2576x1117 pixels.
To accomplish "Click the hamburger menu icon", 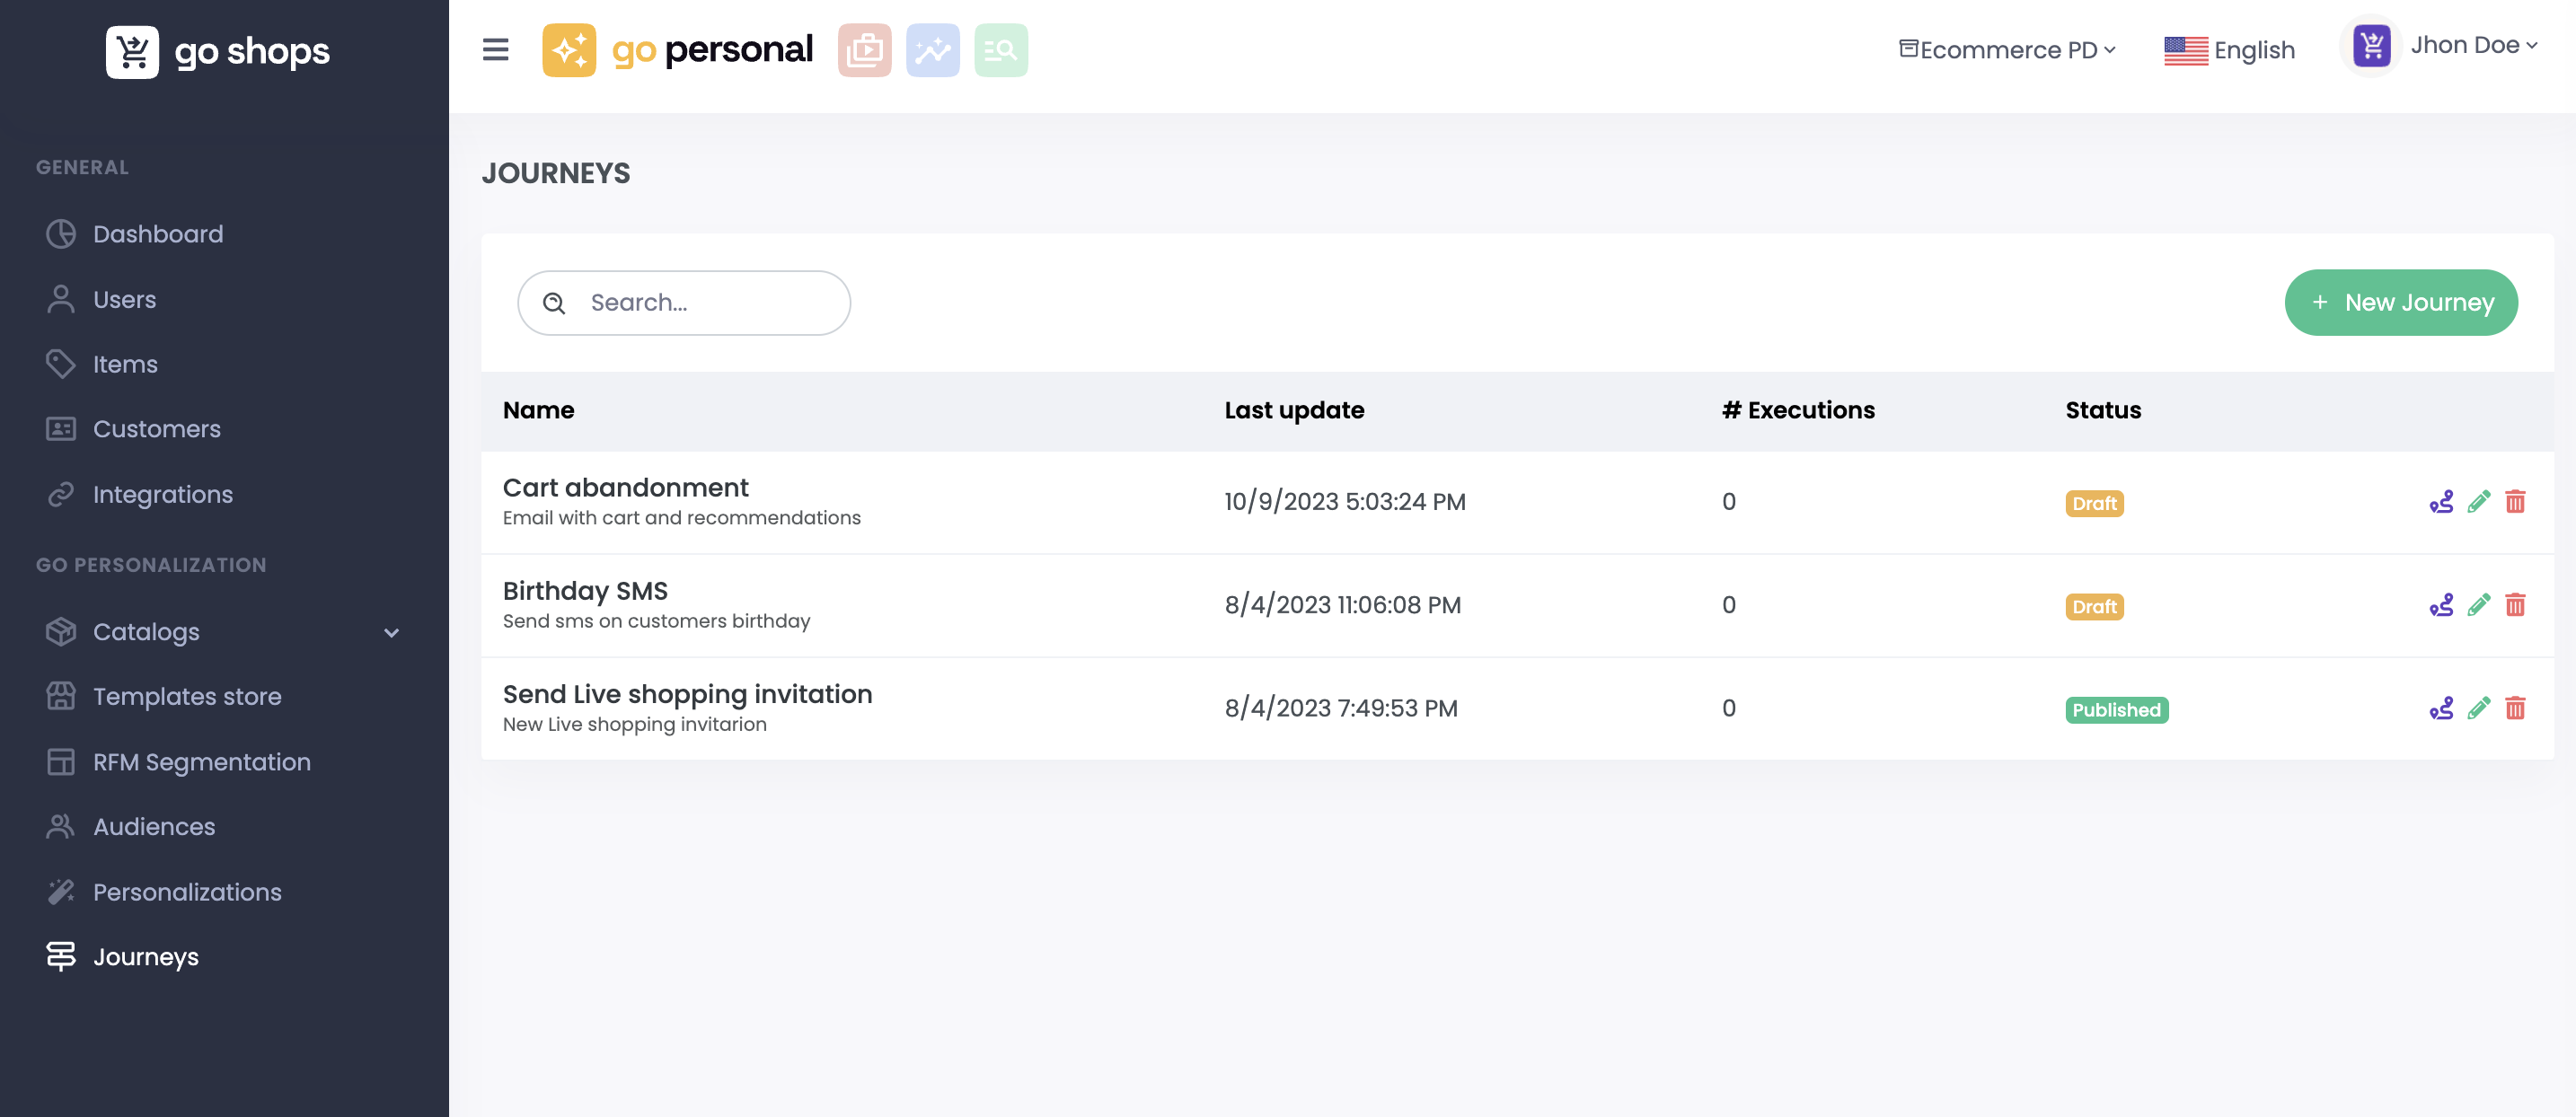I will pyautogui.click(x=495, y=49).
